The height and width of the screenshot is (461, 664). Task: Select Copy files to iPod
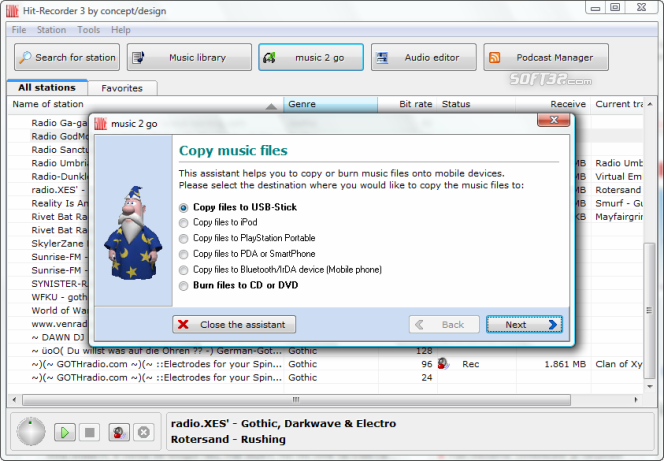click(218, 222)
